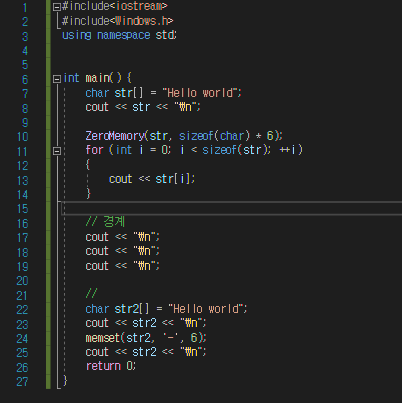Click 'cout' on line 18
Screen dimensions: 402x403
click(x=97, y=251)
